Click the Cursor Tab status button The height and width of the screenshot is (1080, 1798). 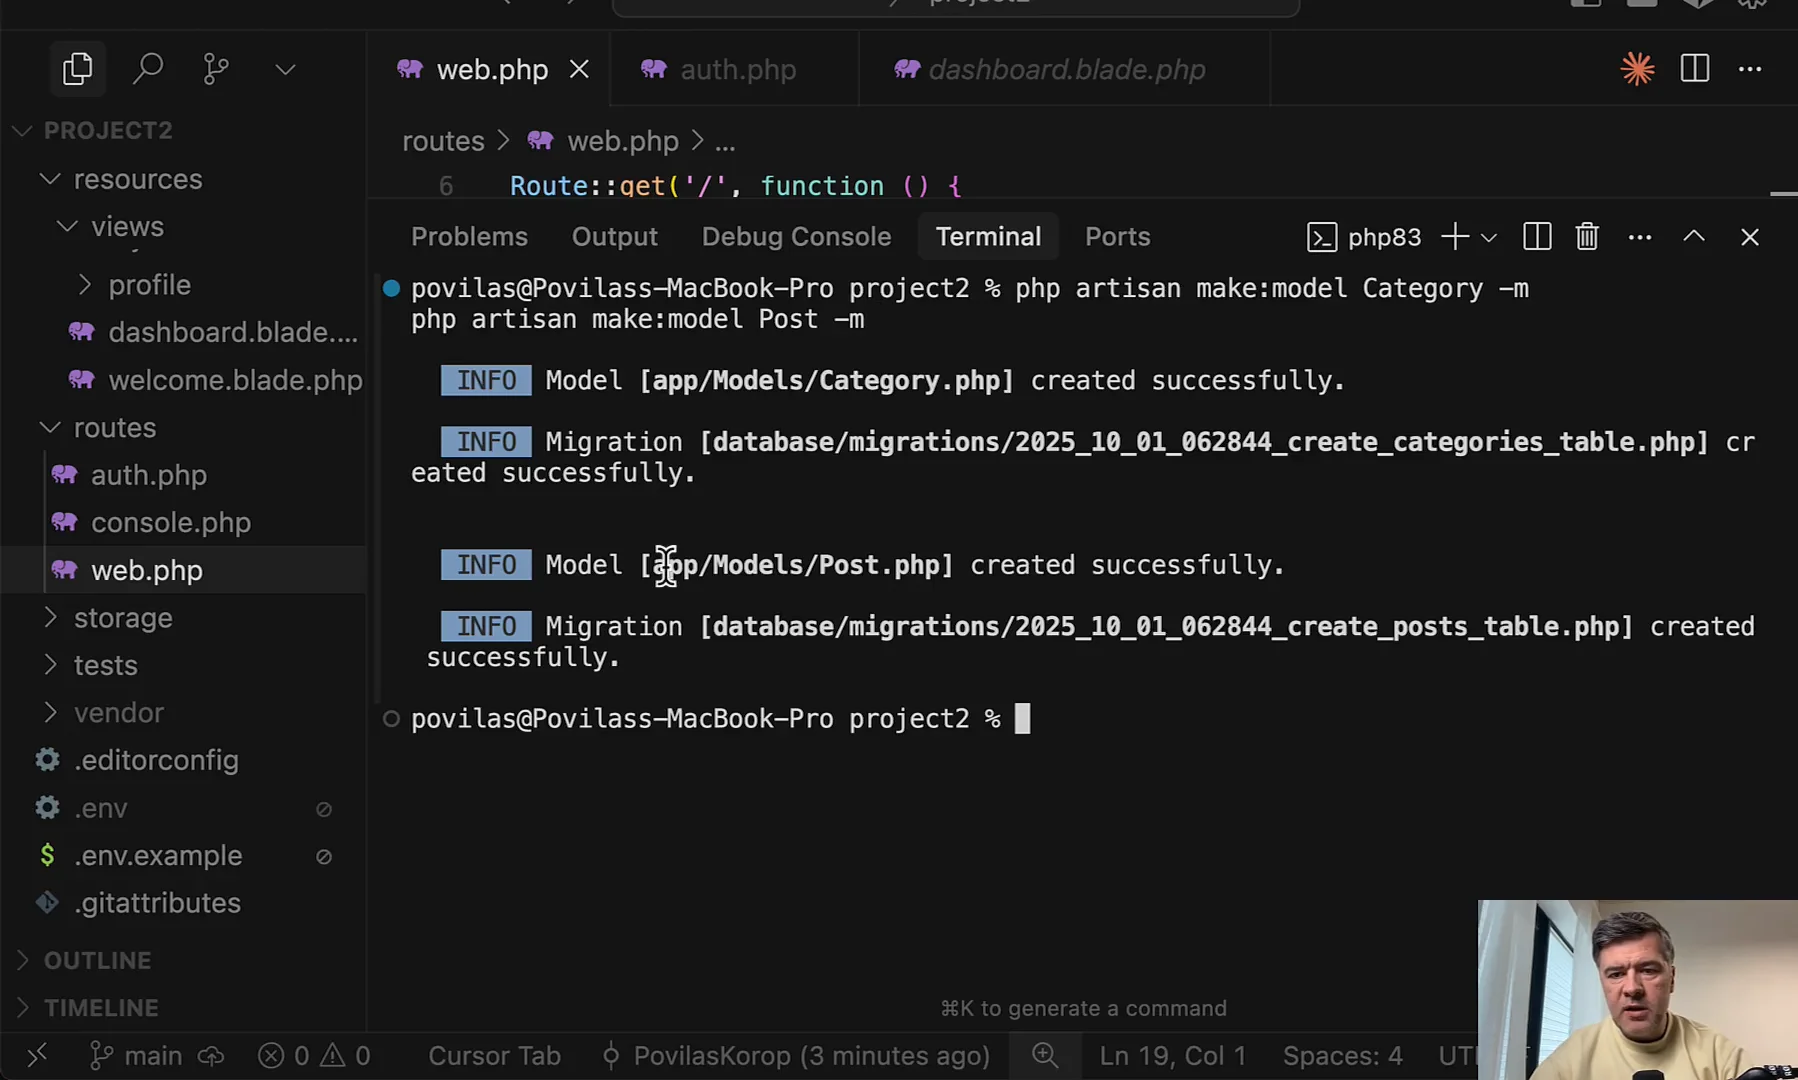494,1056
